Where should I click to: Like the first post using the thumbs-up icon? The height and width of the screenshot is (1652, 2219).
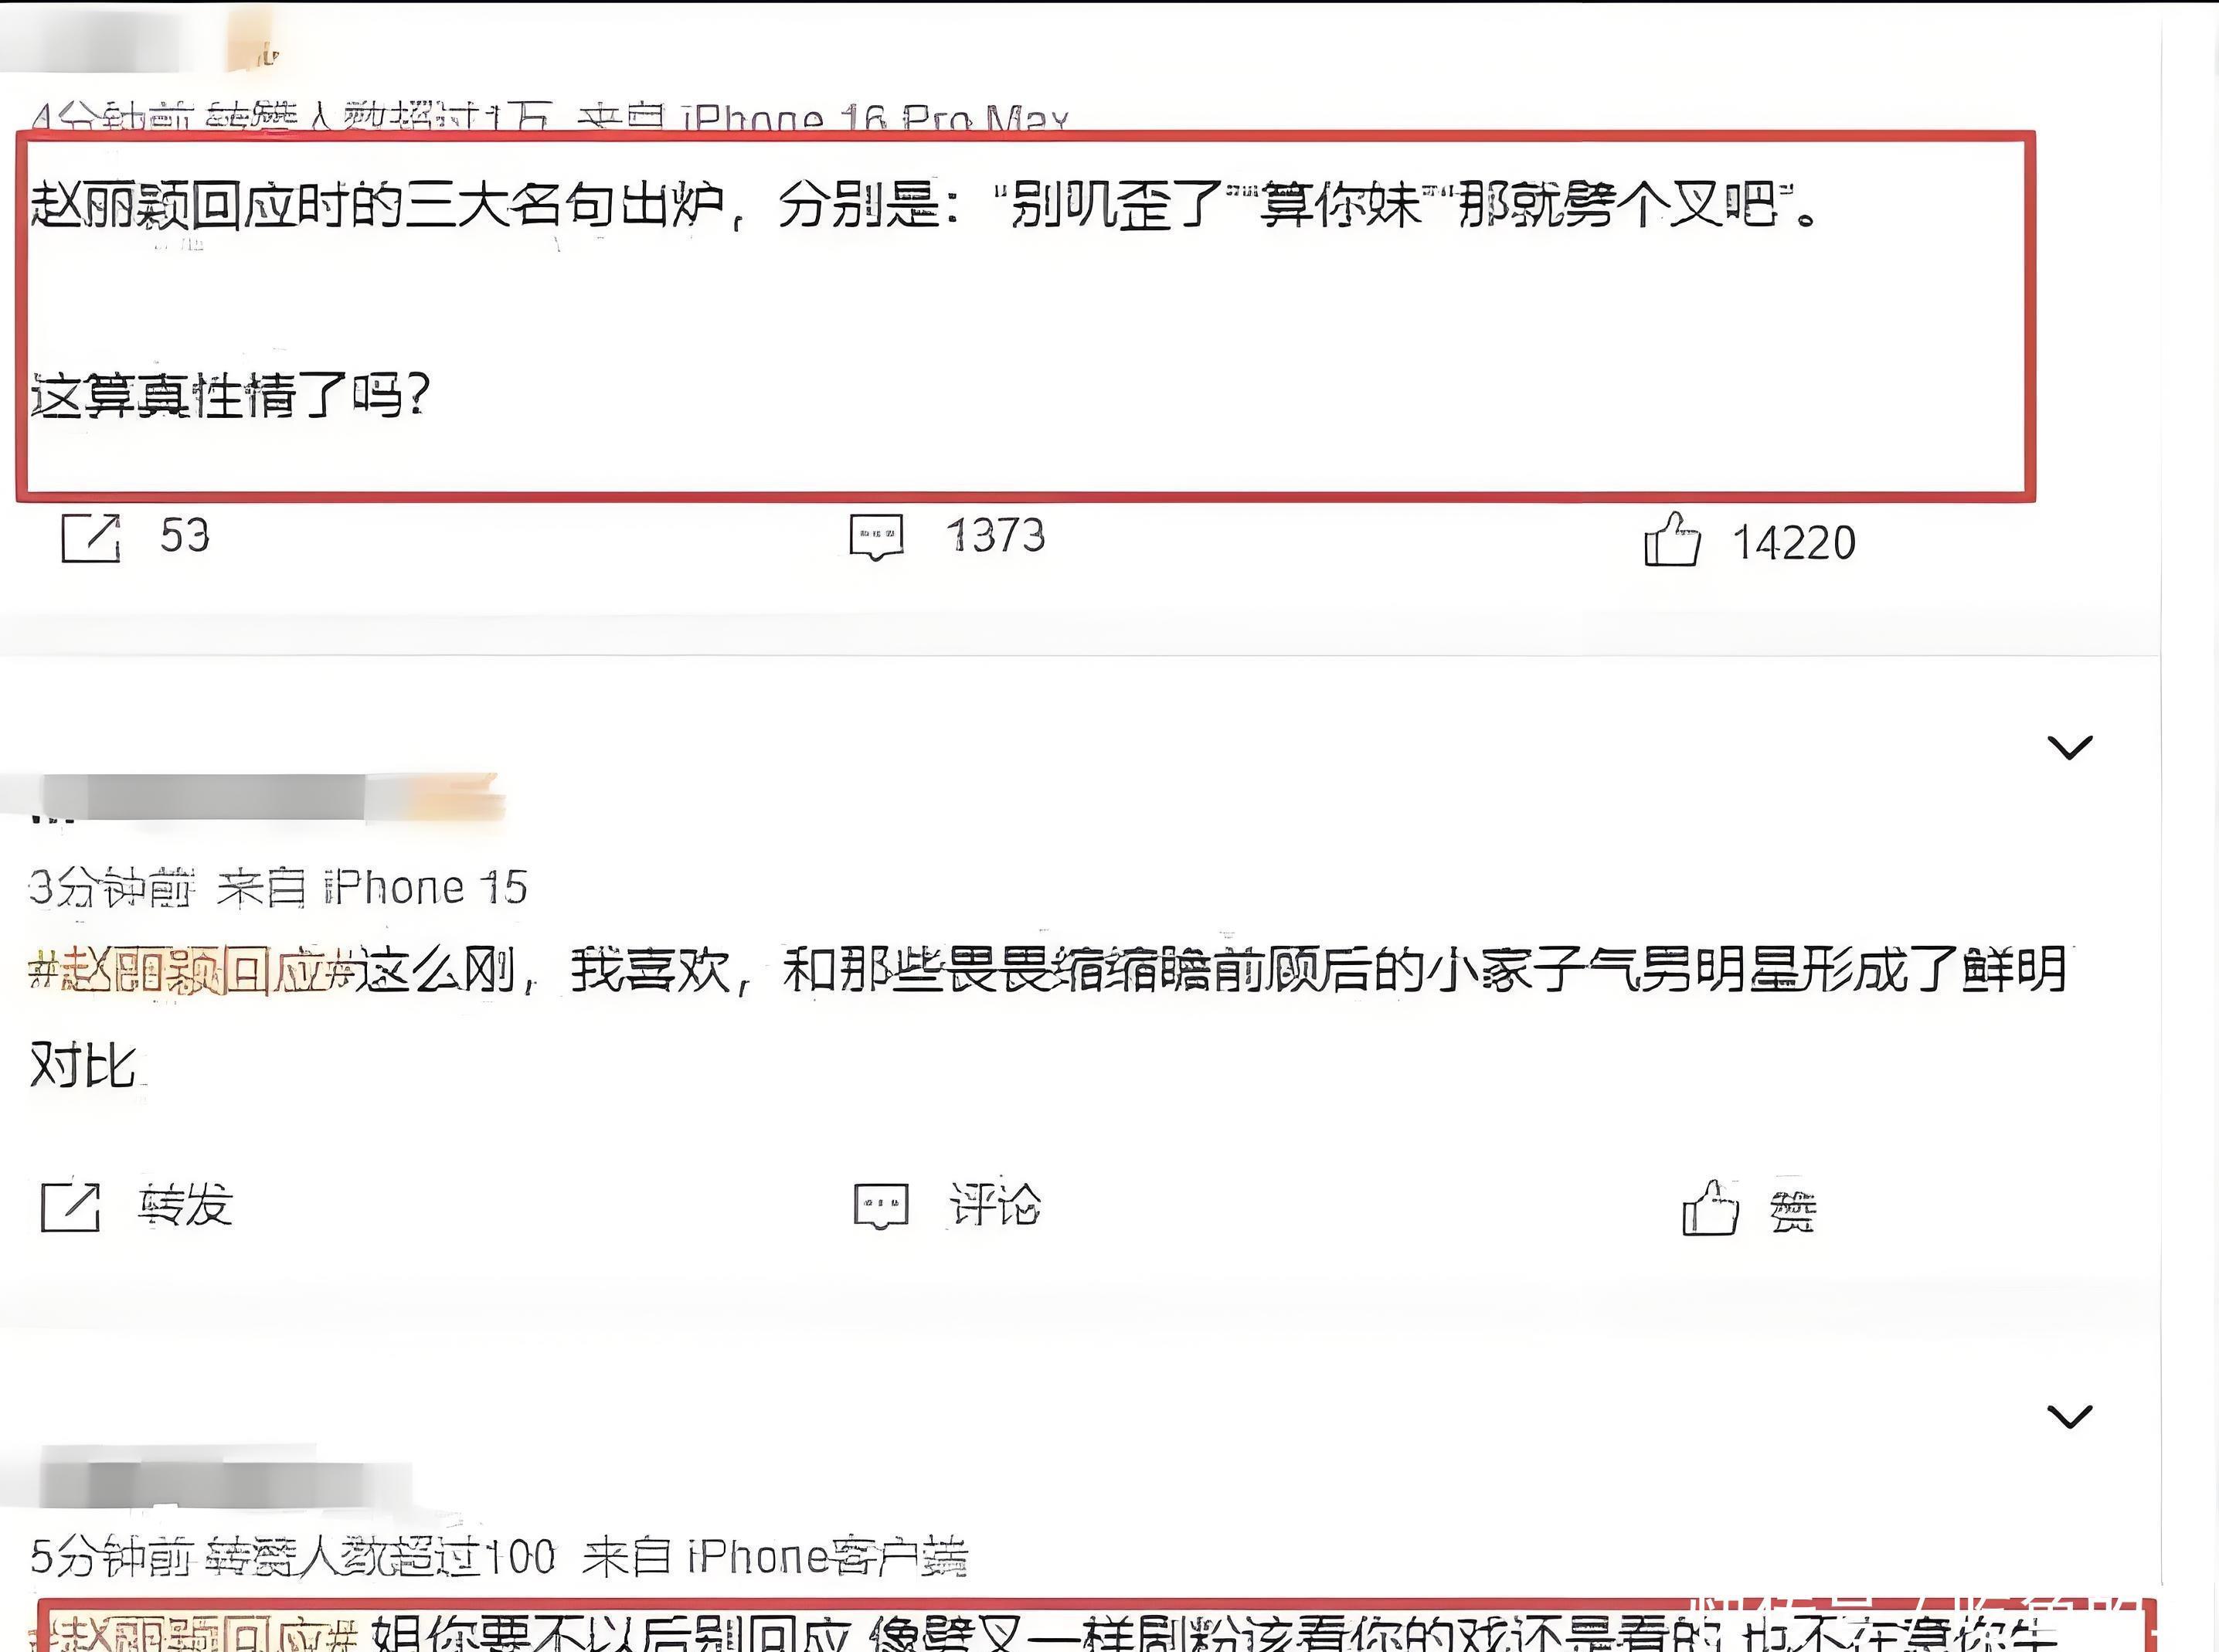click(x=1671, y=539)
